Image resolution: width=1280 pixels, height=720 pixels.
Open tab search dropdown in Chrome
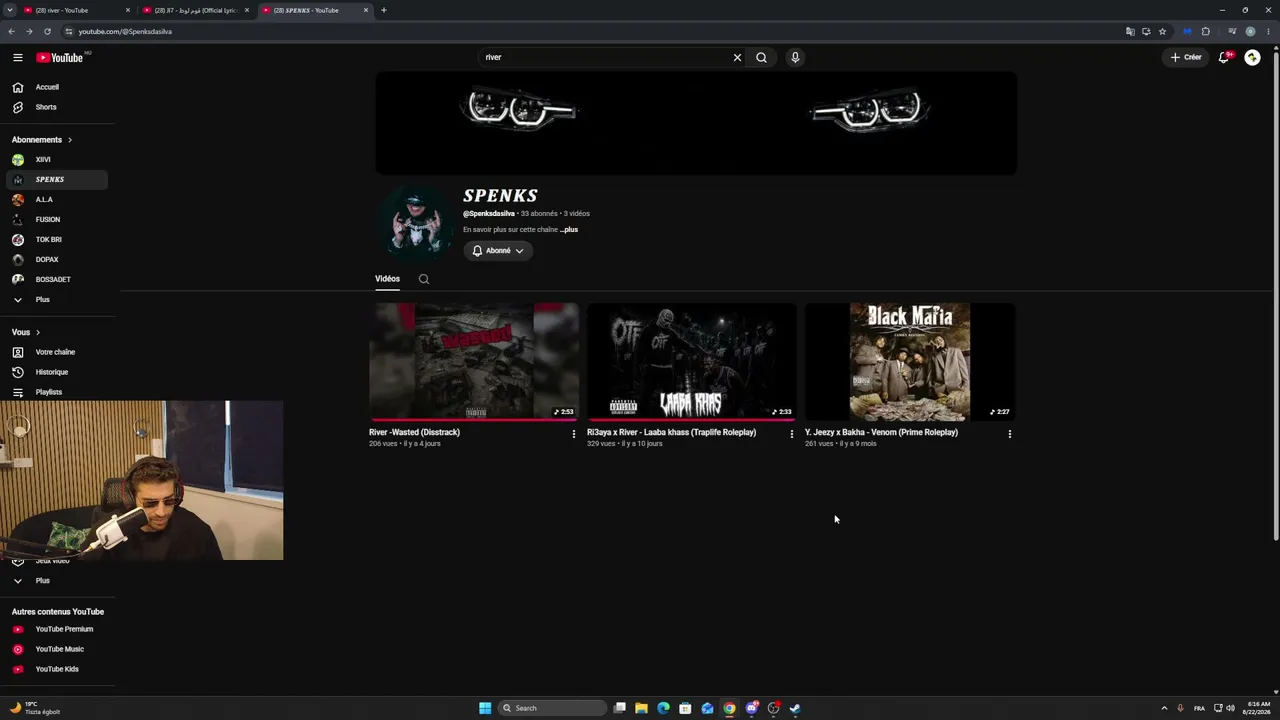(10, 10)
